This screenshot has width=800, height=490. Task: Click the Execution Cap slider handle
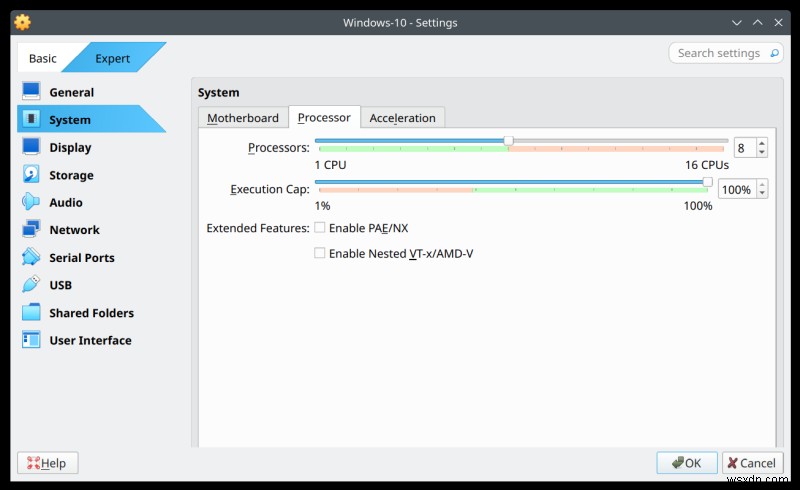pyautogui.click(x=707, y=182)
